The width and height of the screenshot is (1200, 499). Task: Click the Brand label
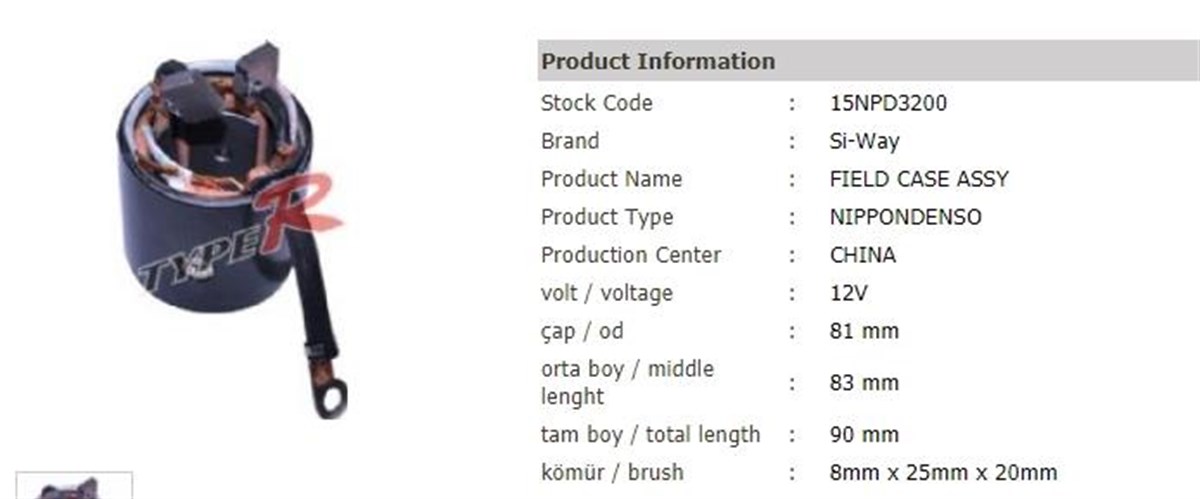tap(570, 141)
